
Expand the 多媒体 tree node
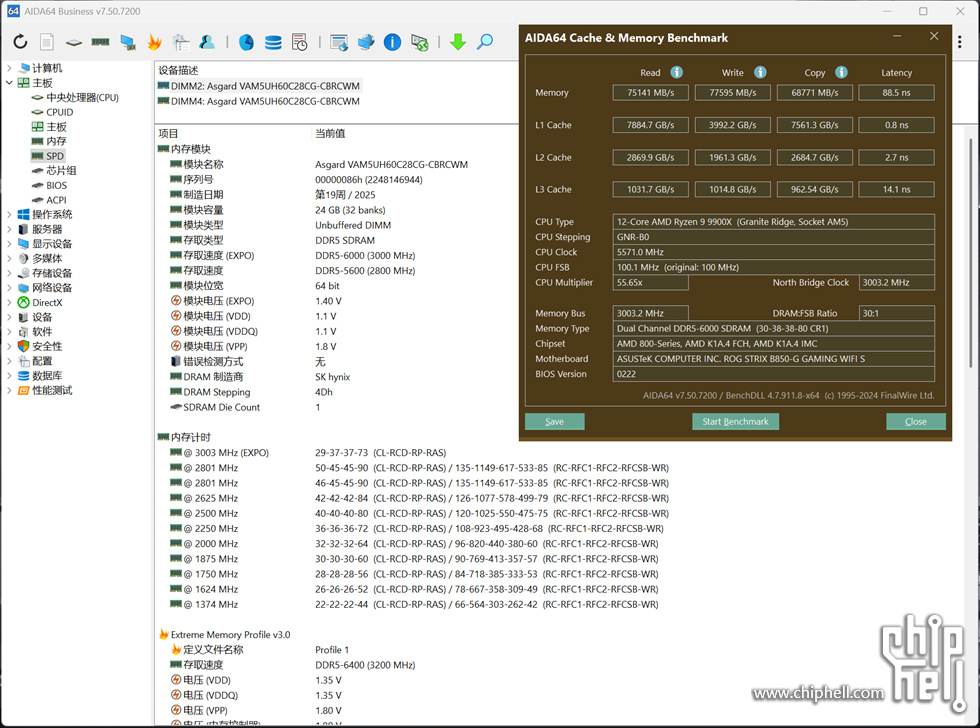[9, 258]
